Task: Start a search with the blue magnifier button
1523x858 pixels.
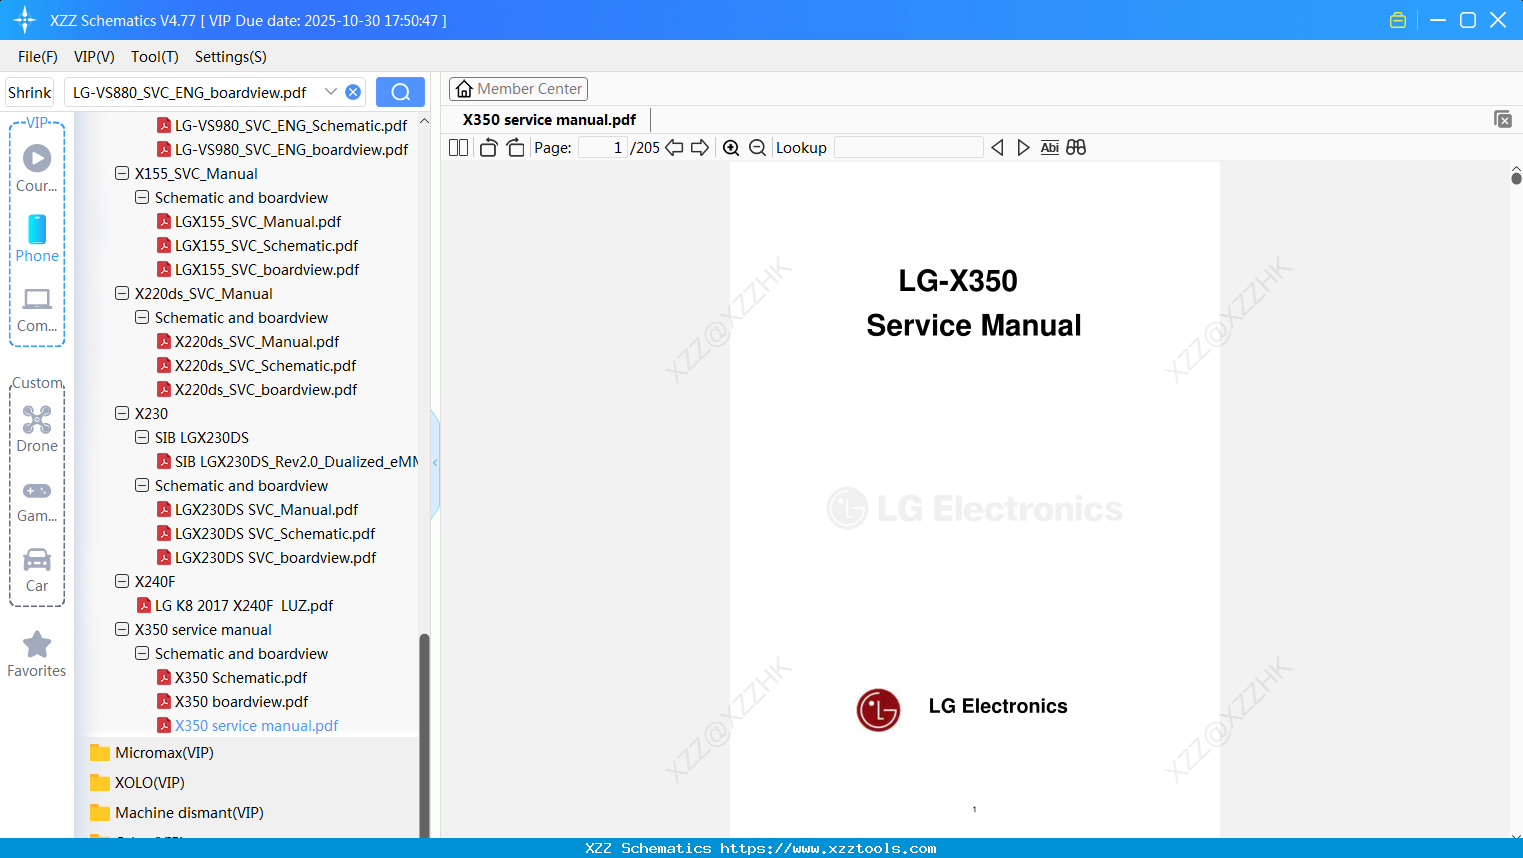Action: click(x=399, y=91)
